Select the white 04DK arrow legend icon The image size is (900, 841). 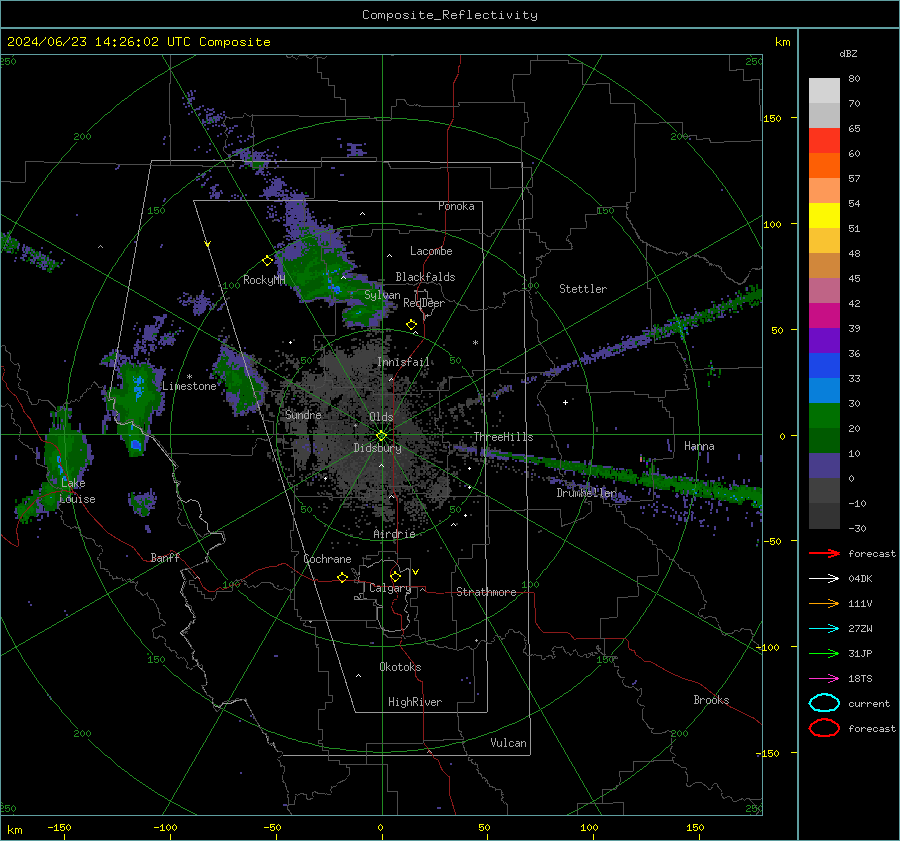coord(824,578)
